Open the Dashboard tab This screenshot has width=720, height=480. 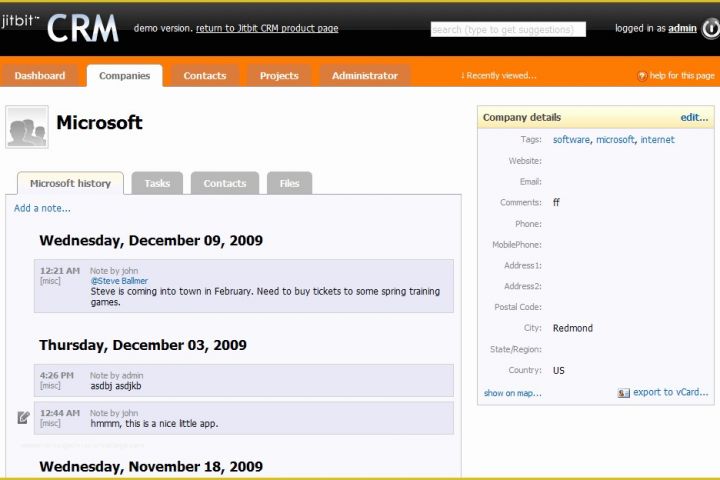[x=39, y=76]
